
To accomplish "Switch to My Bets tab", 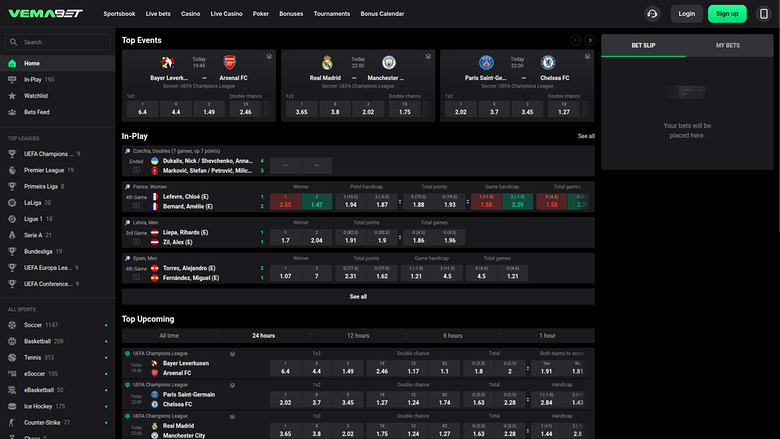I will [x=728, y=45].
